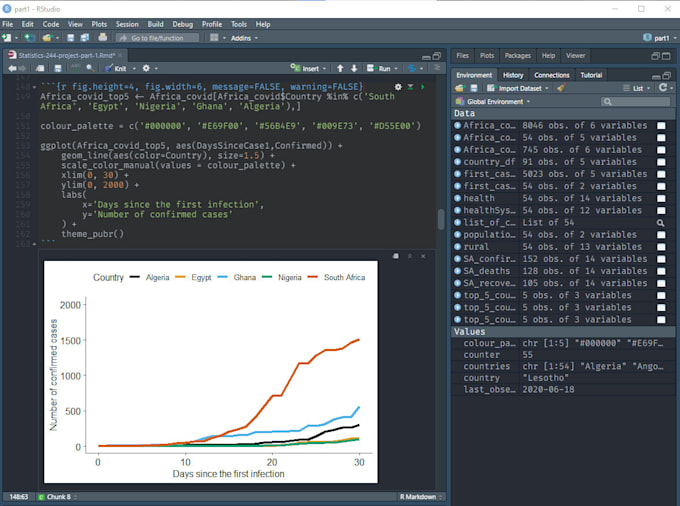Image resolution: width=680 pixels, height=506 pixels.
Task: Click Go to file/function search box
Action: pyautogui.click(x=157, y=38)
